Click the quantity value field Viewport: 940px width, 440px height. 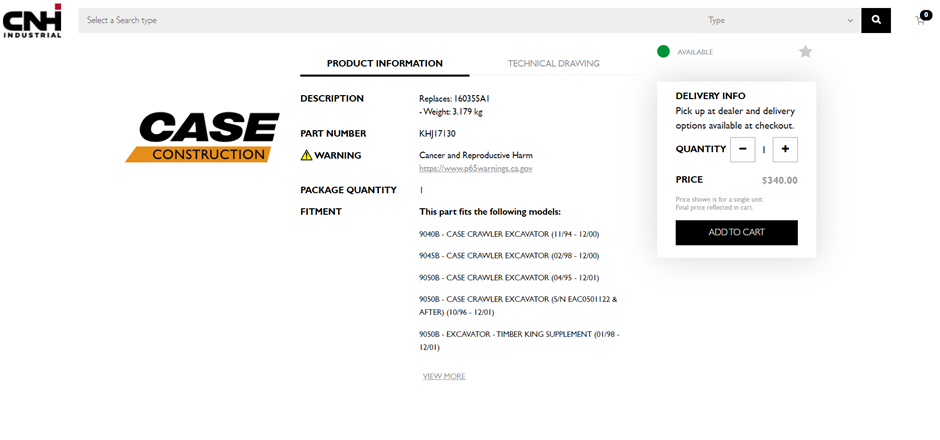[764, 150]
